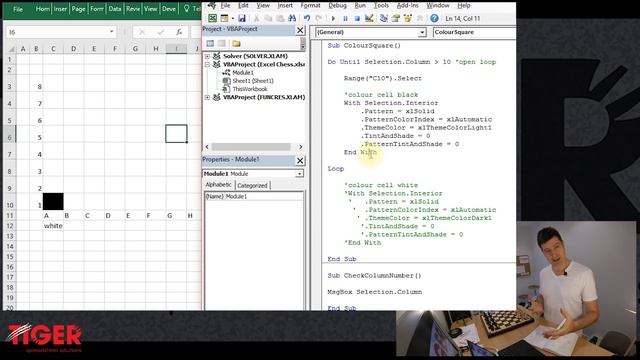Screen dimensions: 640x360
Task: Click View Code icon in Project pane
Action: [x=210, y=43]
